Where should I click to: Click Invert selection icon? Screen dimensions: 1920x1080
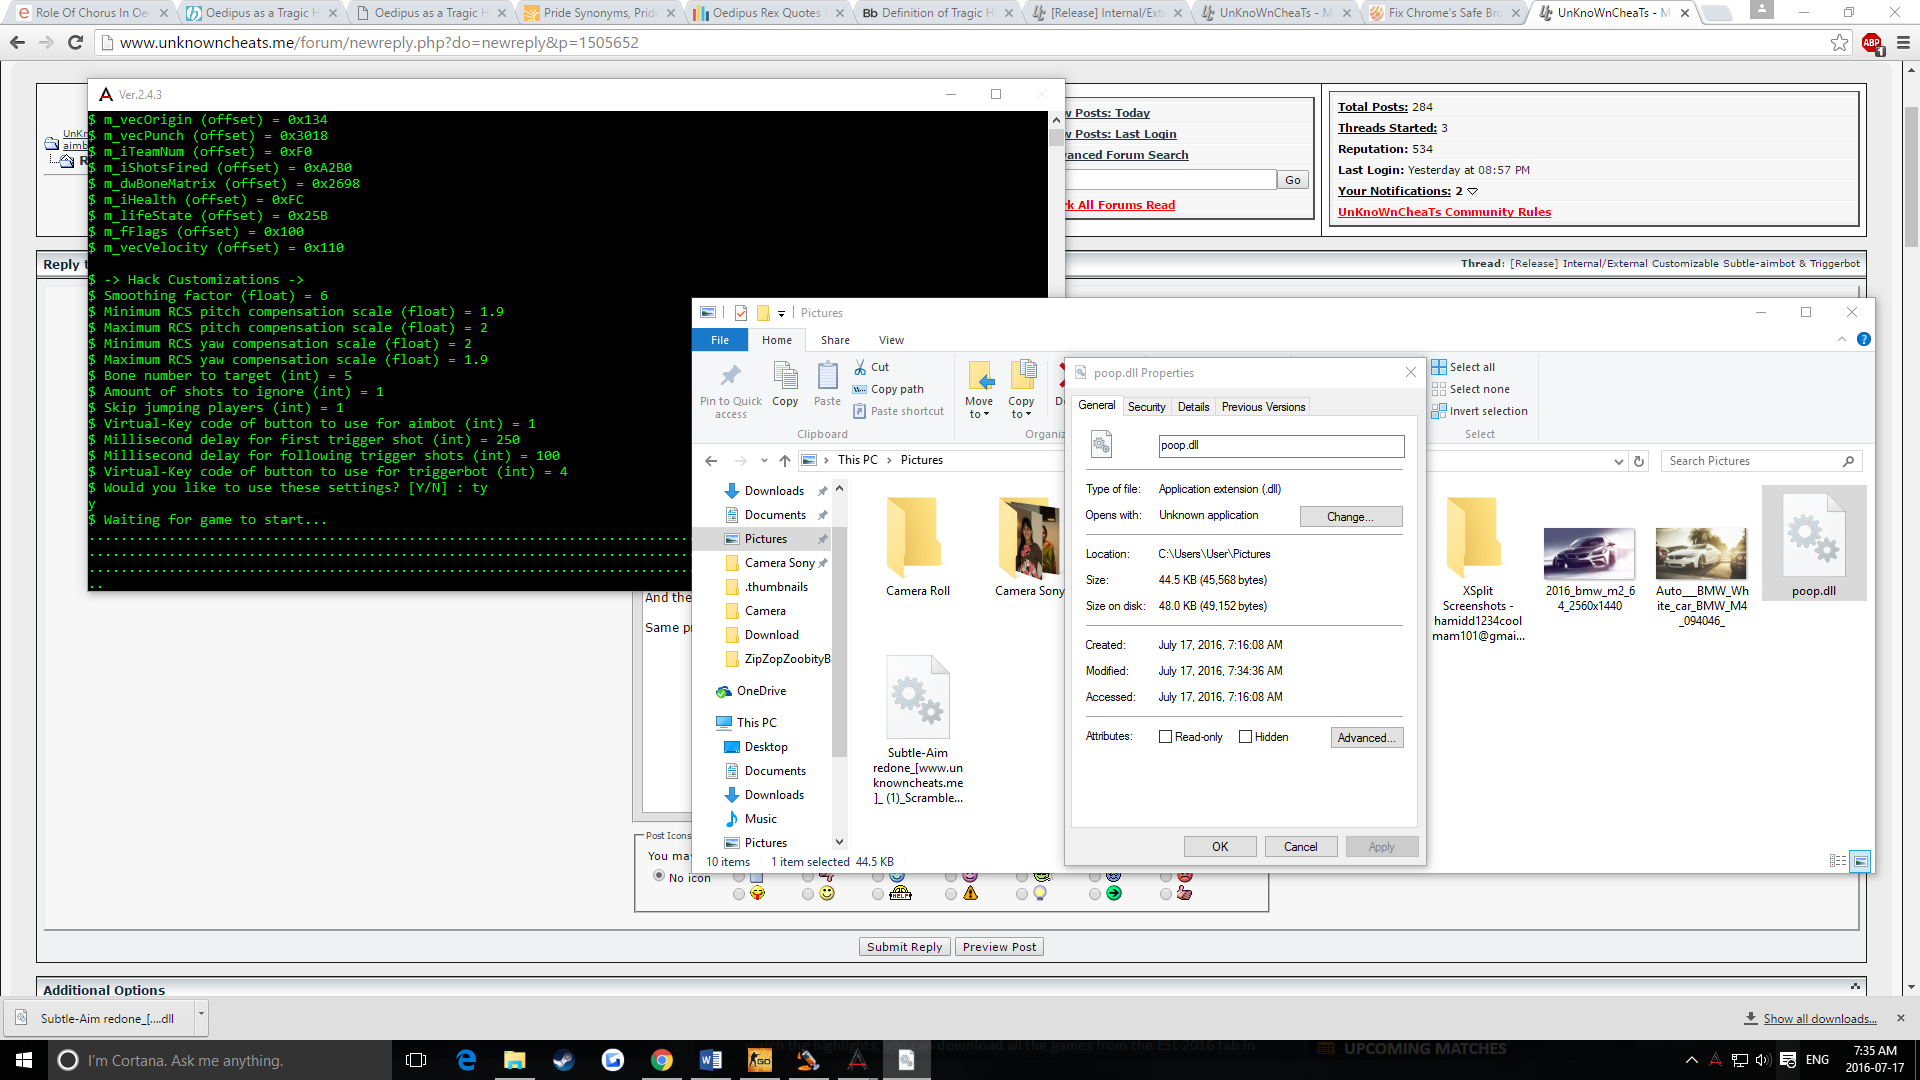tap(1439, 411)
